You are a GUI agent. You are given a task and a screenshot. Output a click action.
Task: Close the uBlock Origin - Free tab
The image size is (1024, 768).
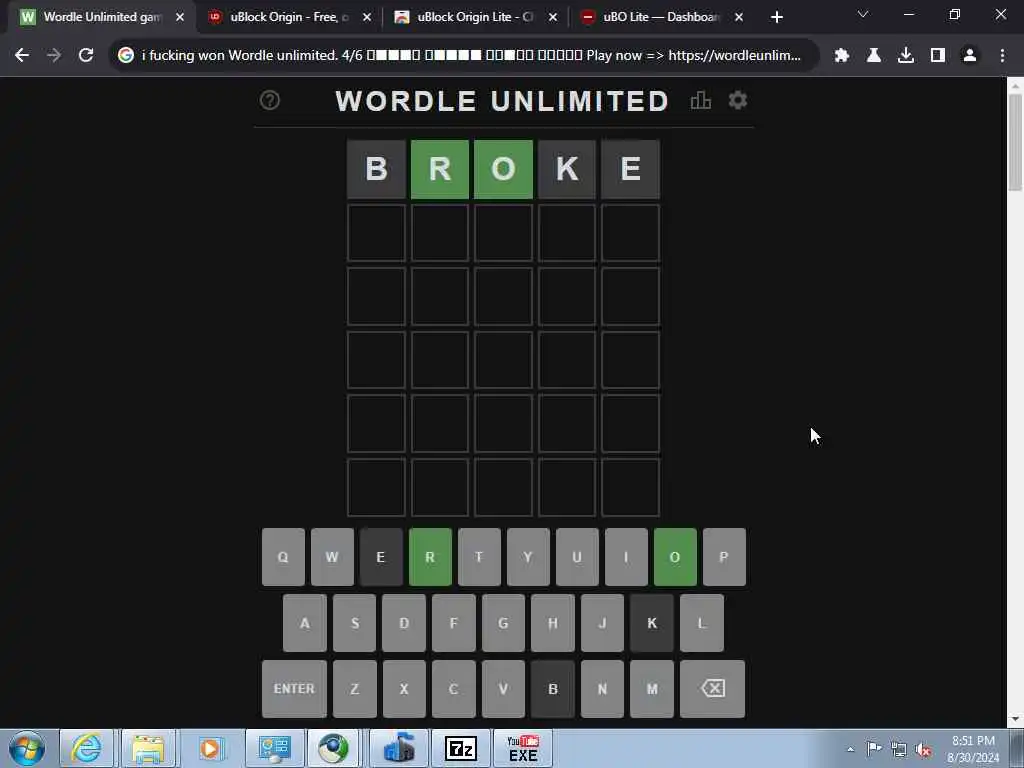[x=367, y=17]
